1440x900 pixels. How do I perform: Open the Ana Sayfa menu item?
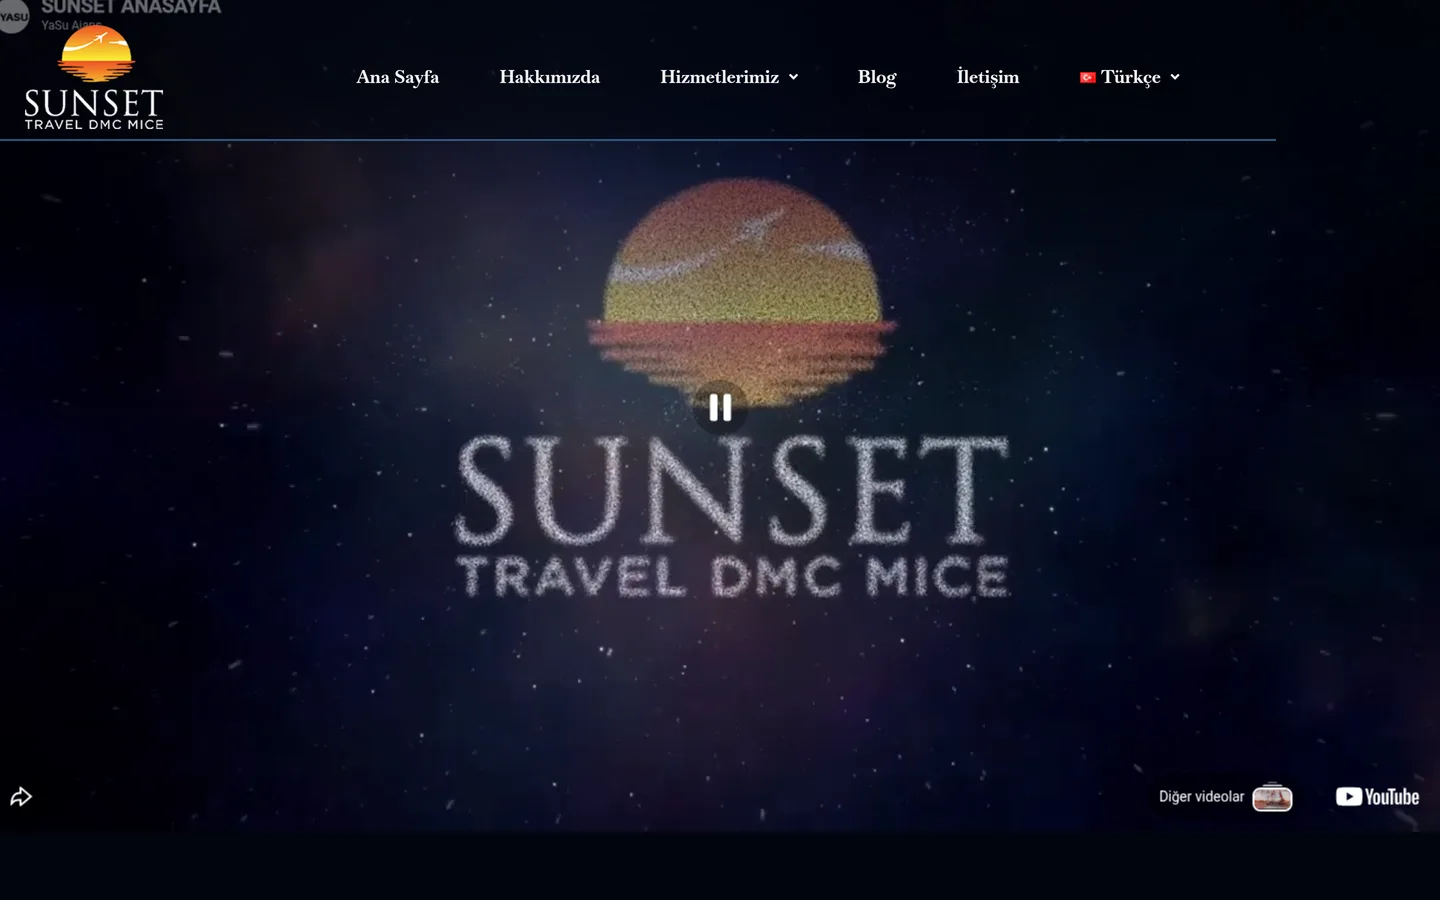click(397, 77)
